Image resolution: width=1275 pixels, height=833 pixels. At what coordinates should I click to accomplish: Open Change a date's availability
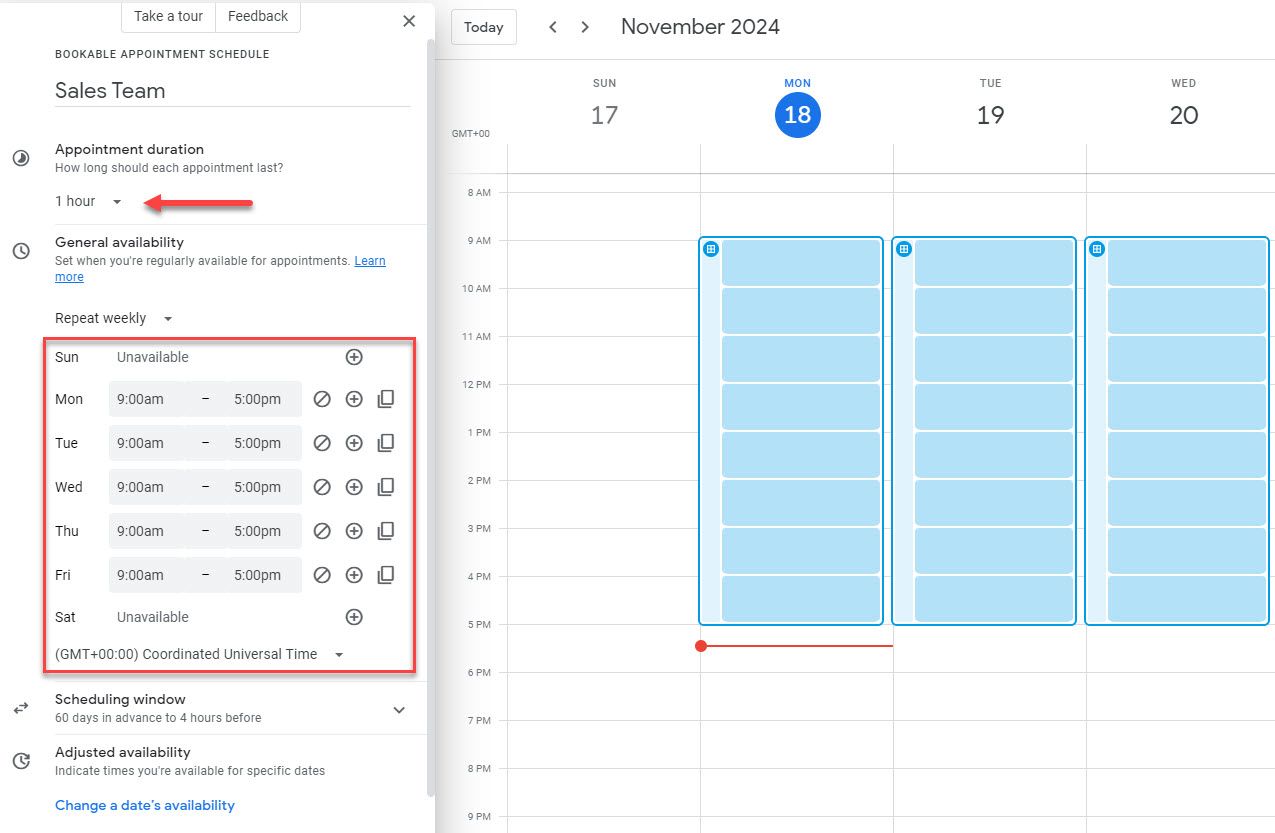point(145,805)
